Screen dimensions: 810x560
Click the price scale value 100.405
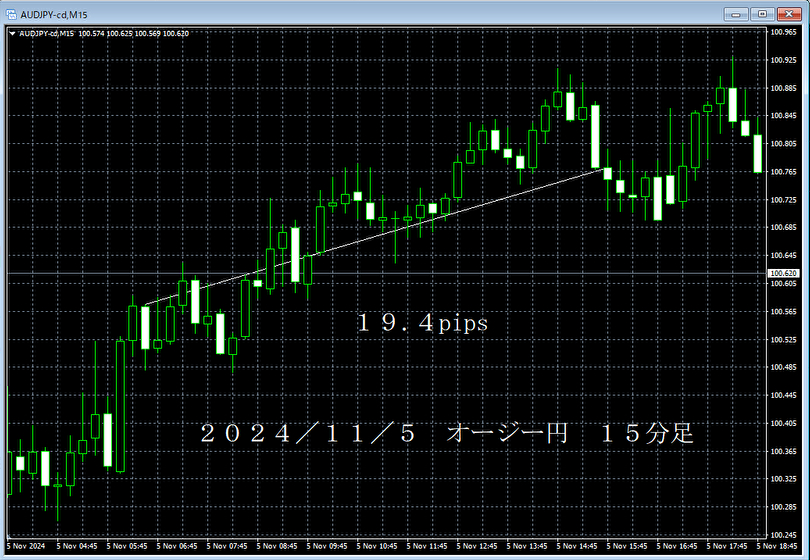pyautogui.click(x=783, y=423)
